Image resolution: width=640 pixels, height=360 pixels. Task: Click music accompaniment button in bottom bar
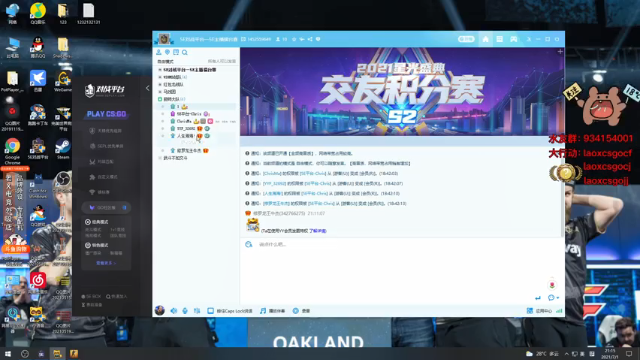[273, 311]
